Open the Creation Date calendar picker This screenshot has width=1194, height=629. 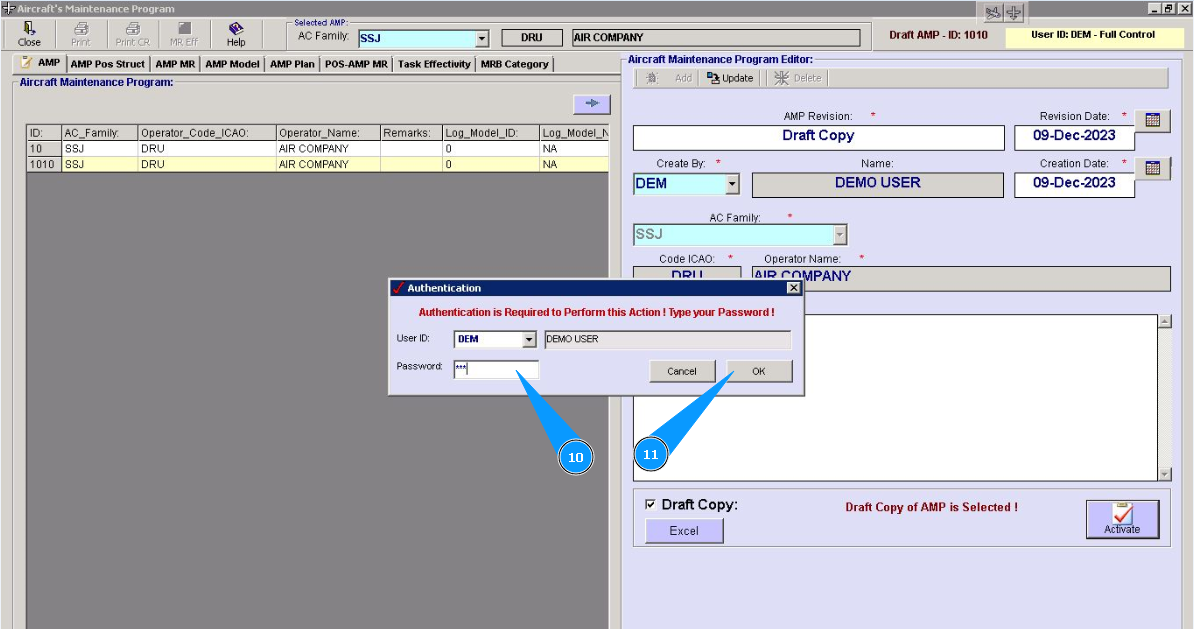(1152, 168)
